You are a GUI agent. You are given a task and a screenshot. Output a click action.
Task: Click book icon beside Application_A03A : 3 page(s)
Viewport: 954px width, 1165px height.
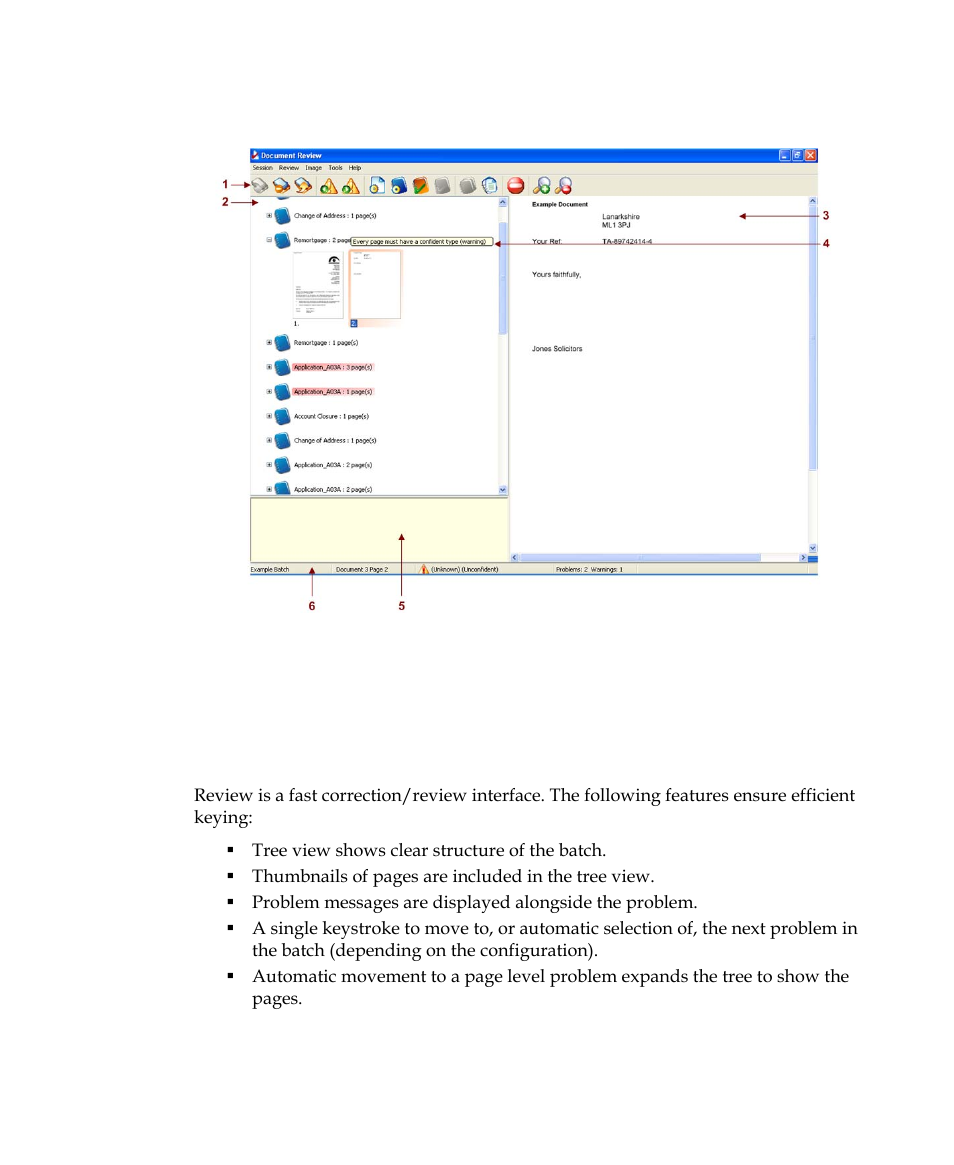tap(282, 367)
